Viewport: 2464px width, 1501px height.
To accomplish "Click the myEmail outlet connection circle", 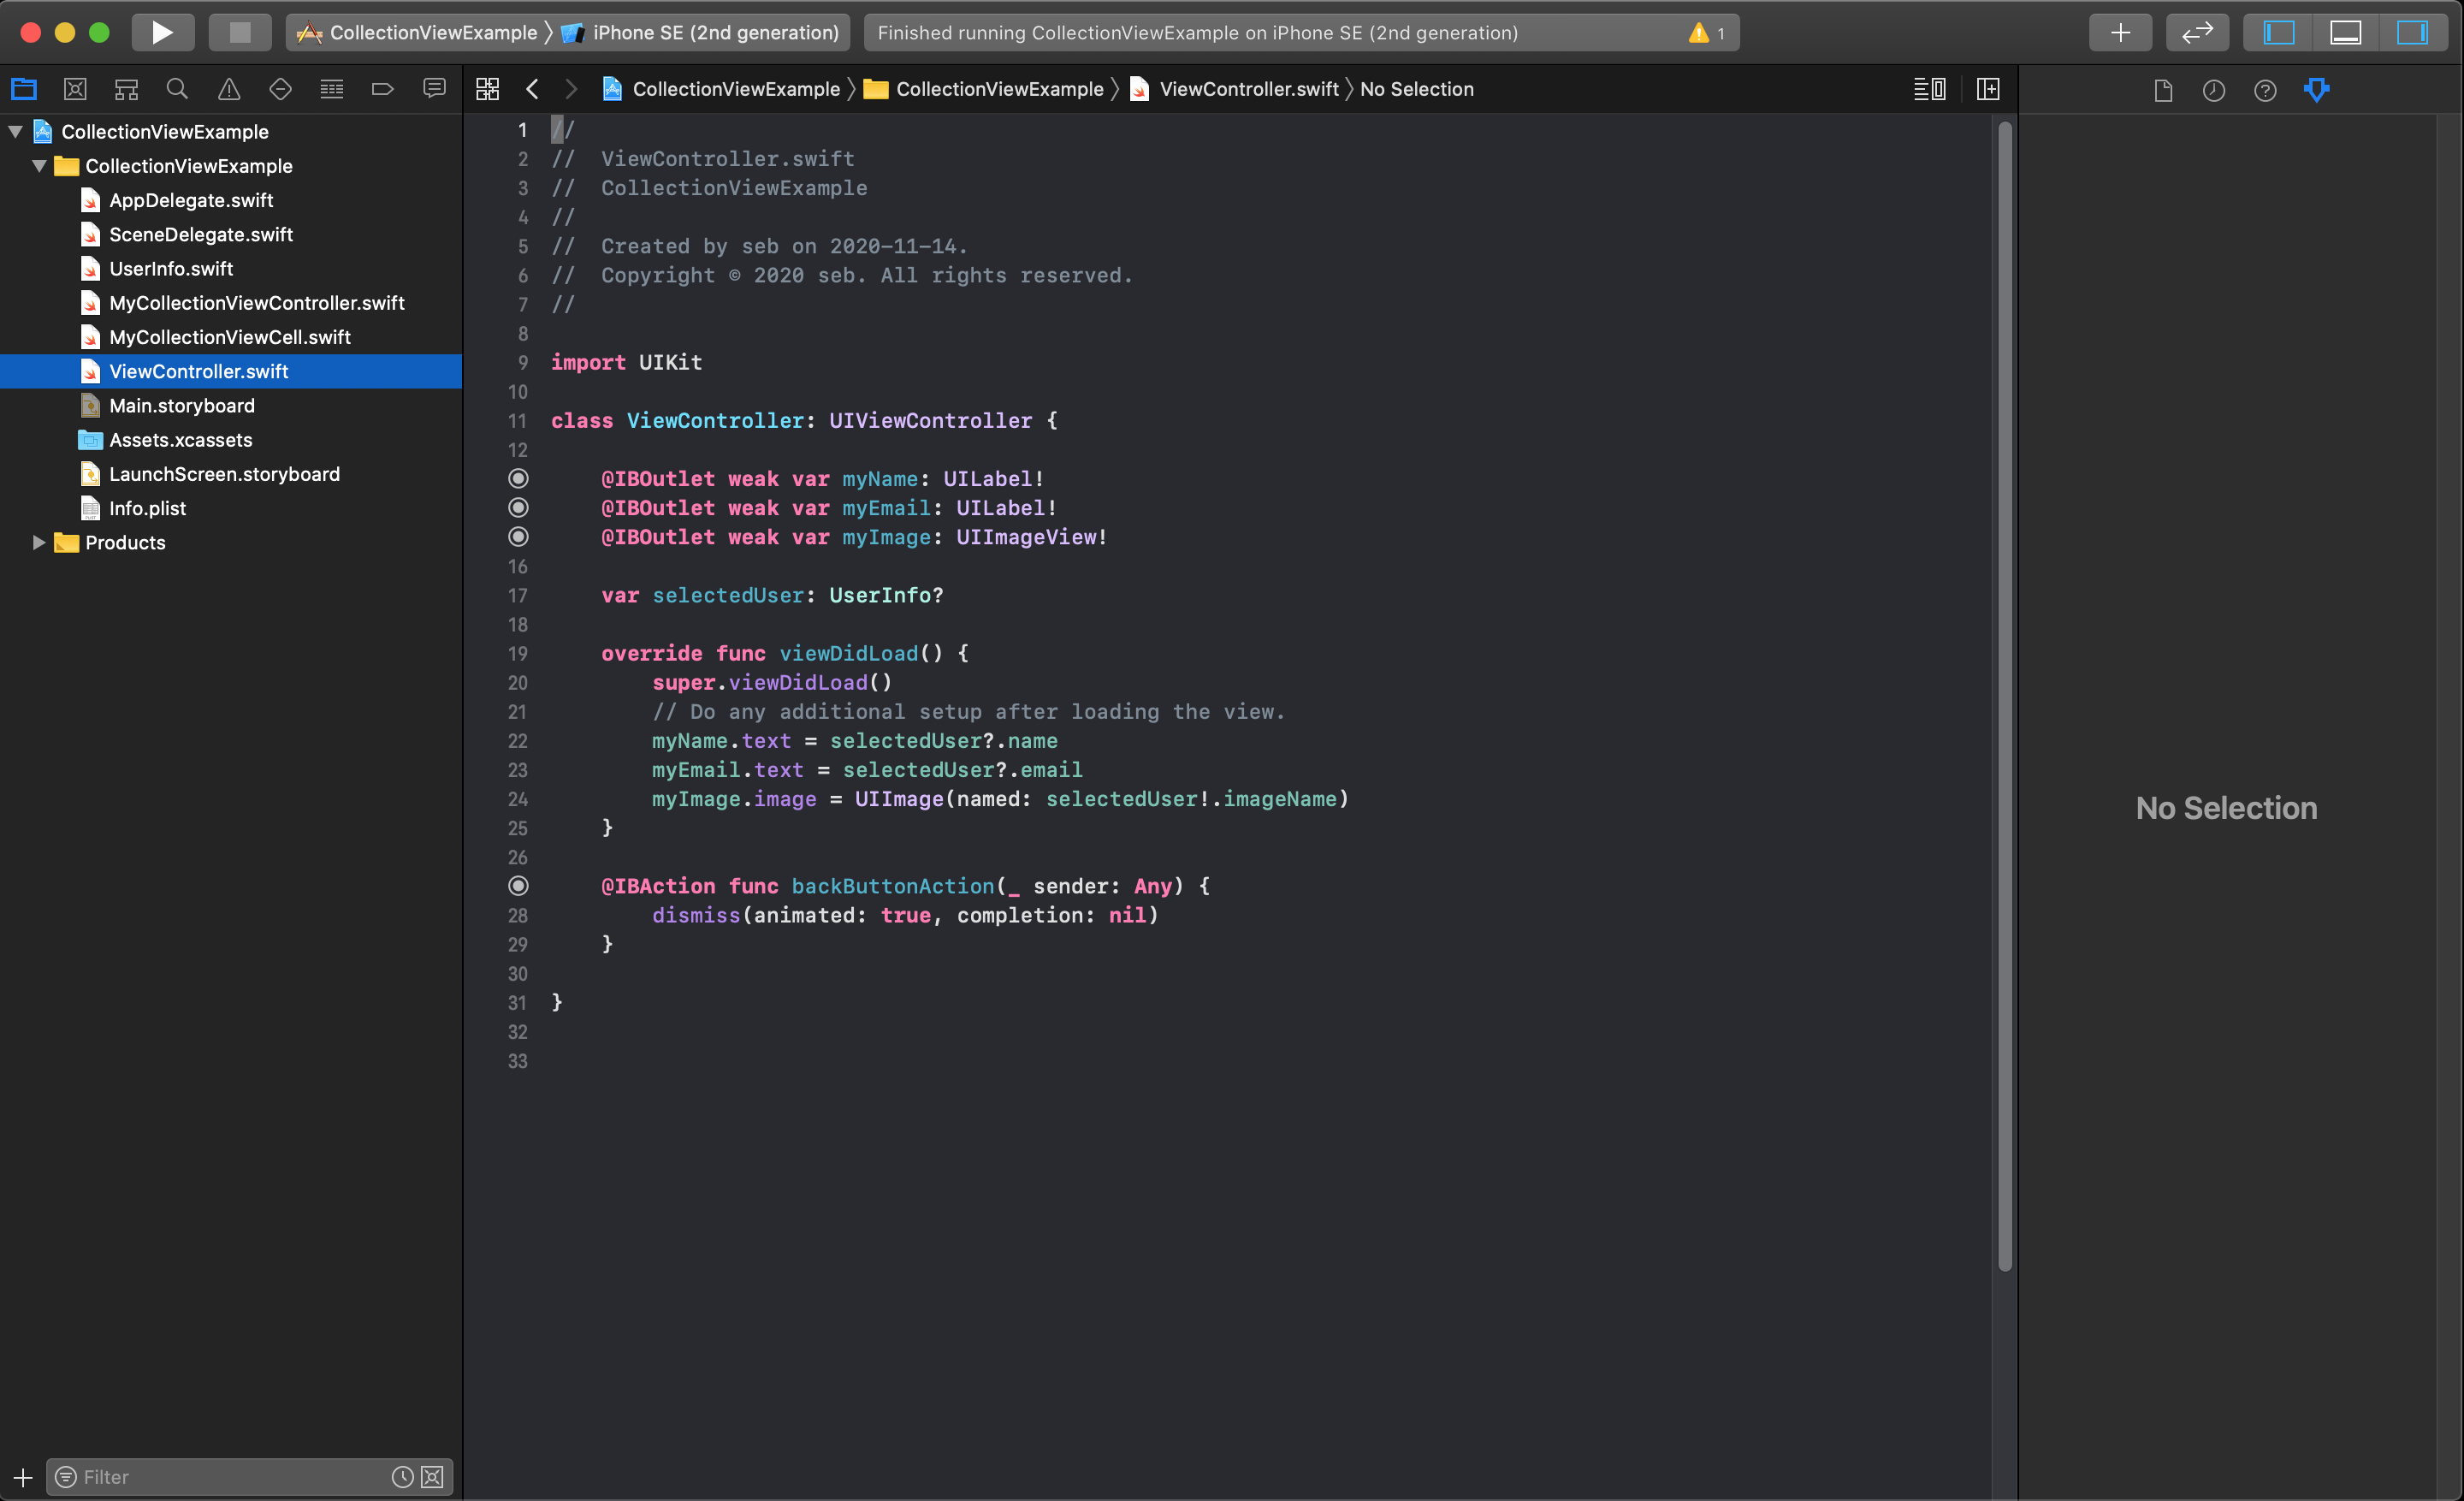I will click(x=518, y=507).
